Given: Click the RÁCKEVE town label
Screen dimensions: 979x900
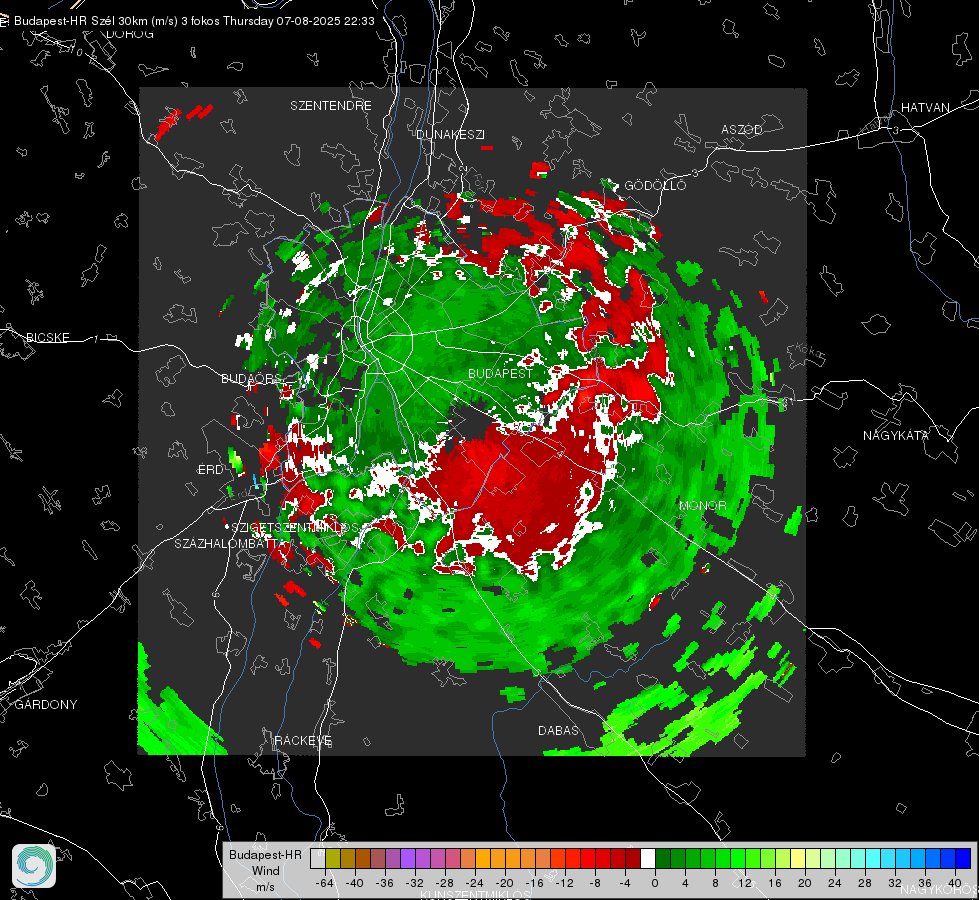Looking at the screenshot, I should tap(303, 740).
